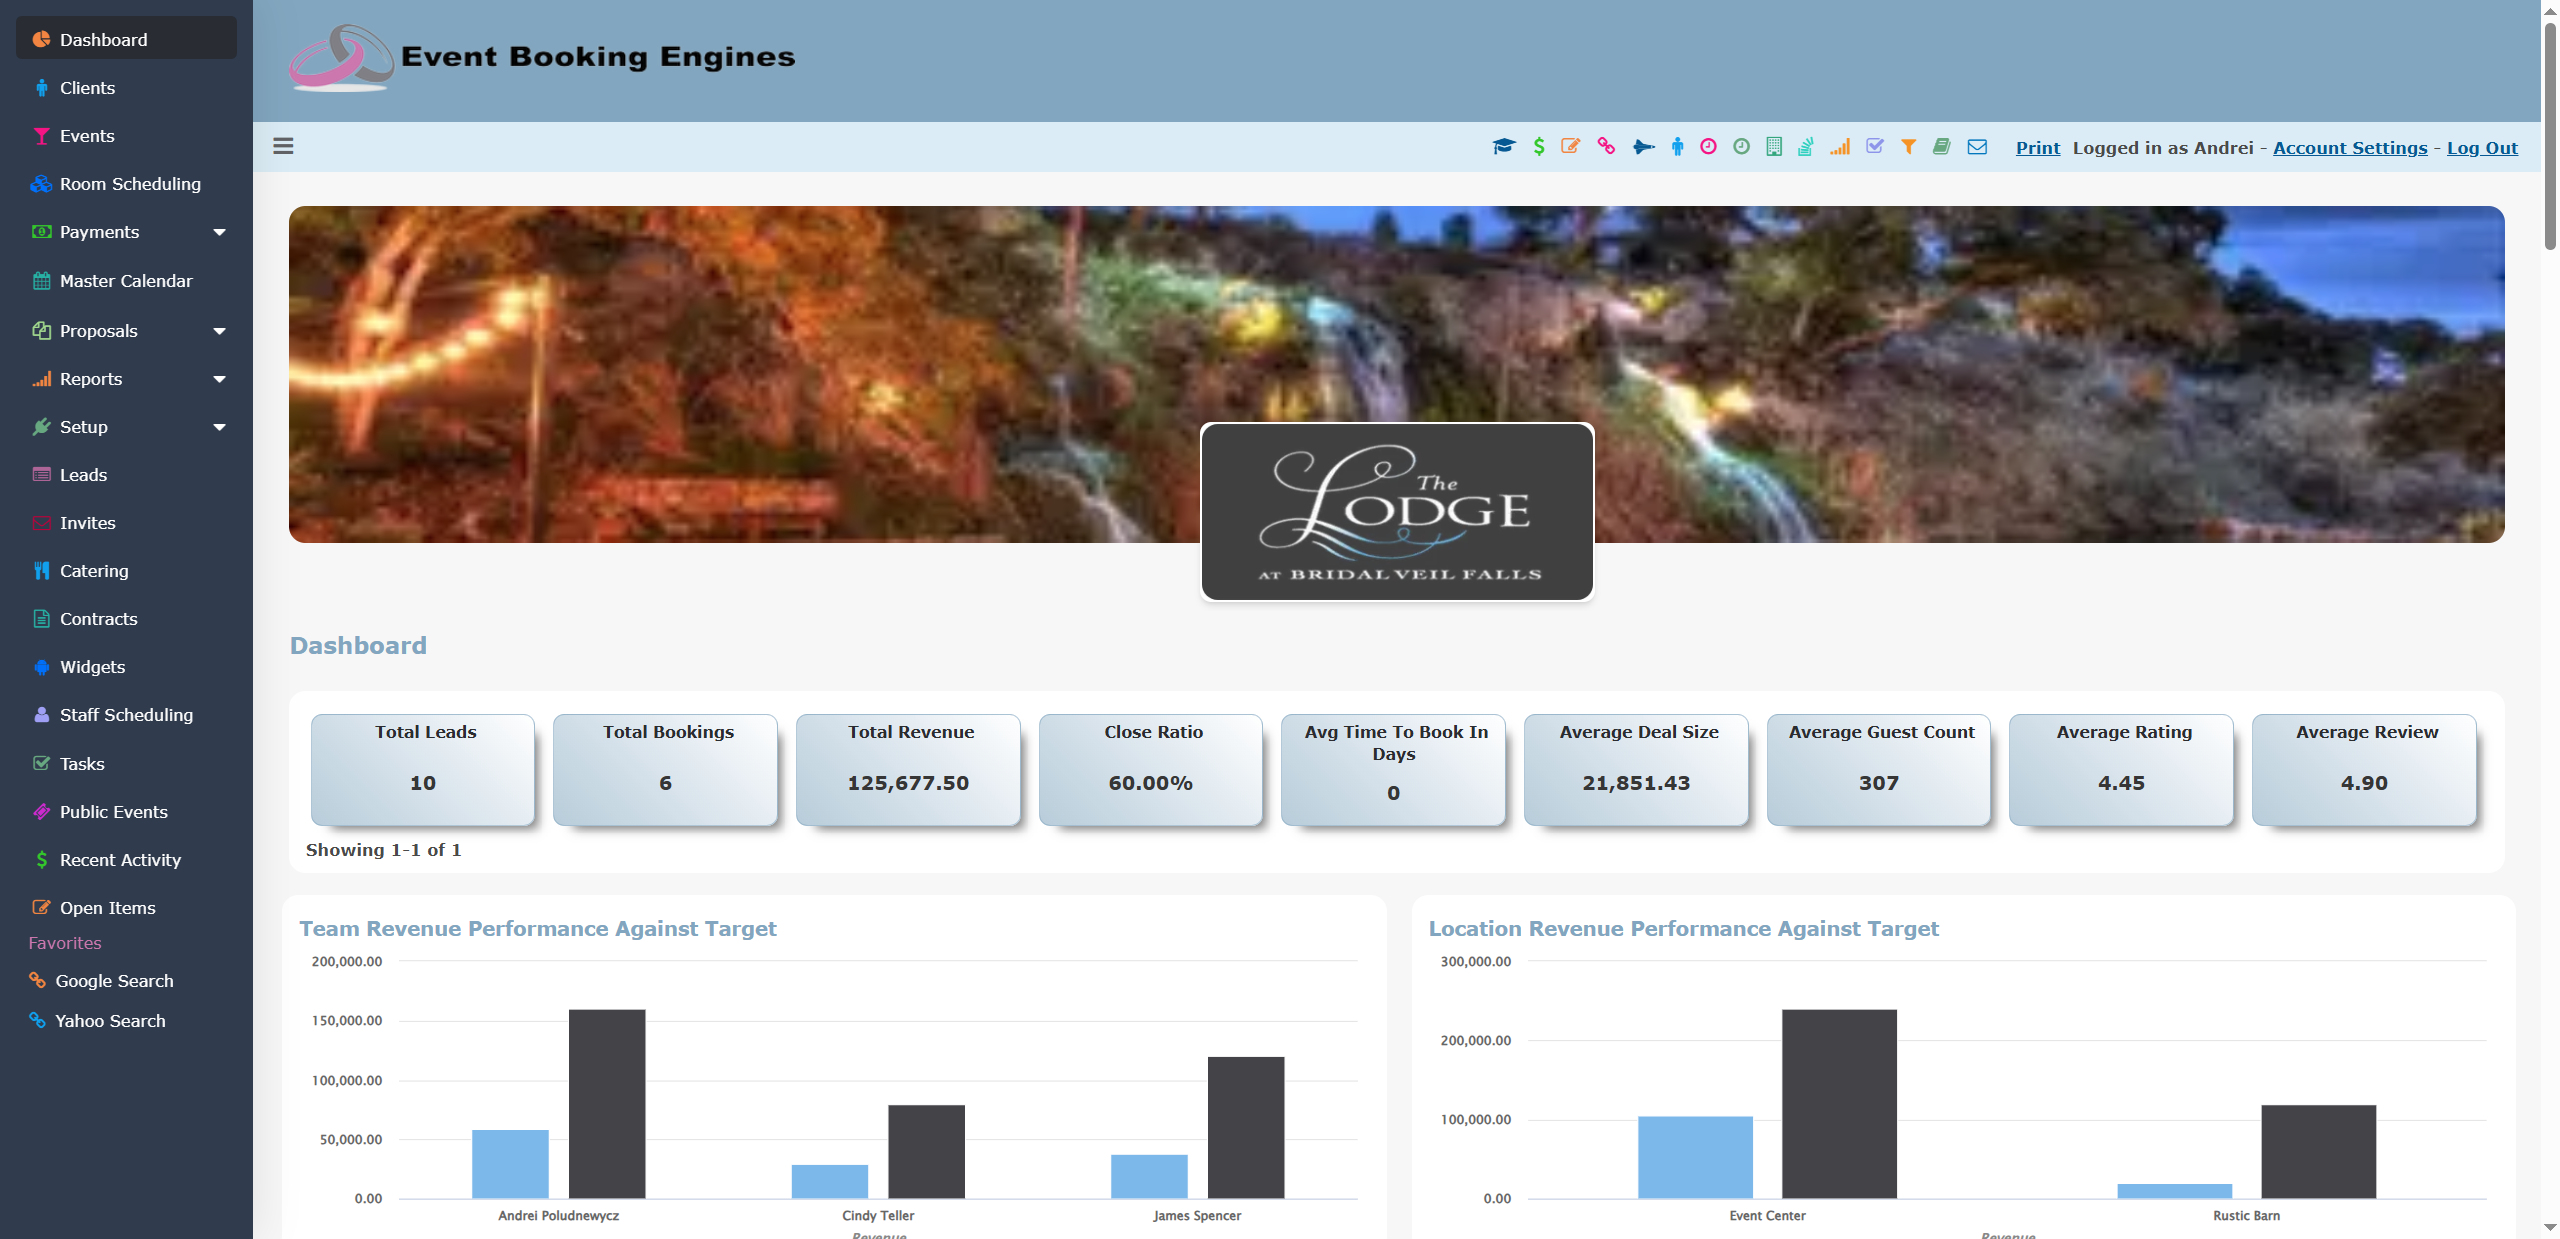2560x1239 pixels.
Task: Click the Total Revenue stat card
Action: pyautogui.click(x=908, y=769)
